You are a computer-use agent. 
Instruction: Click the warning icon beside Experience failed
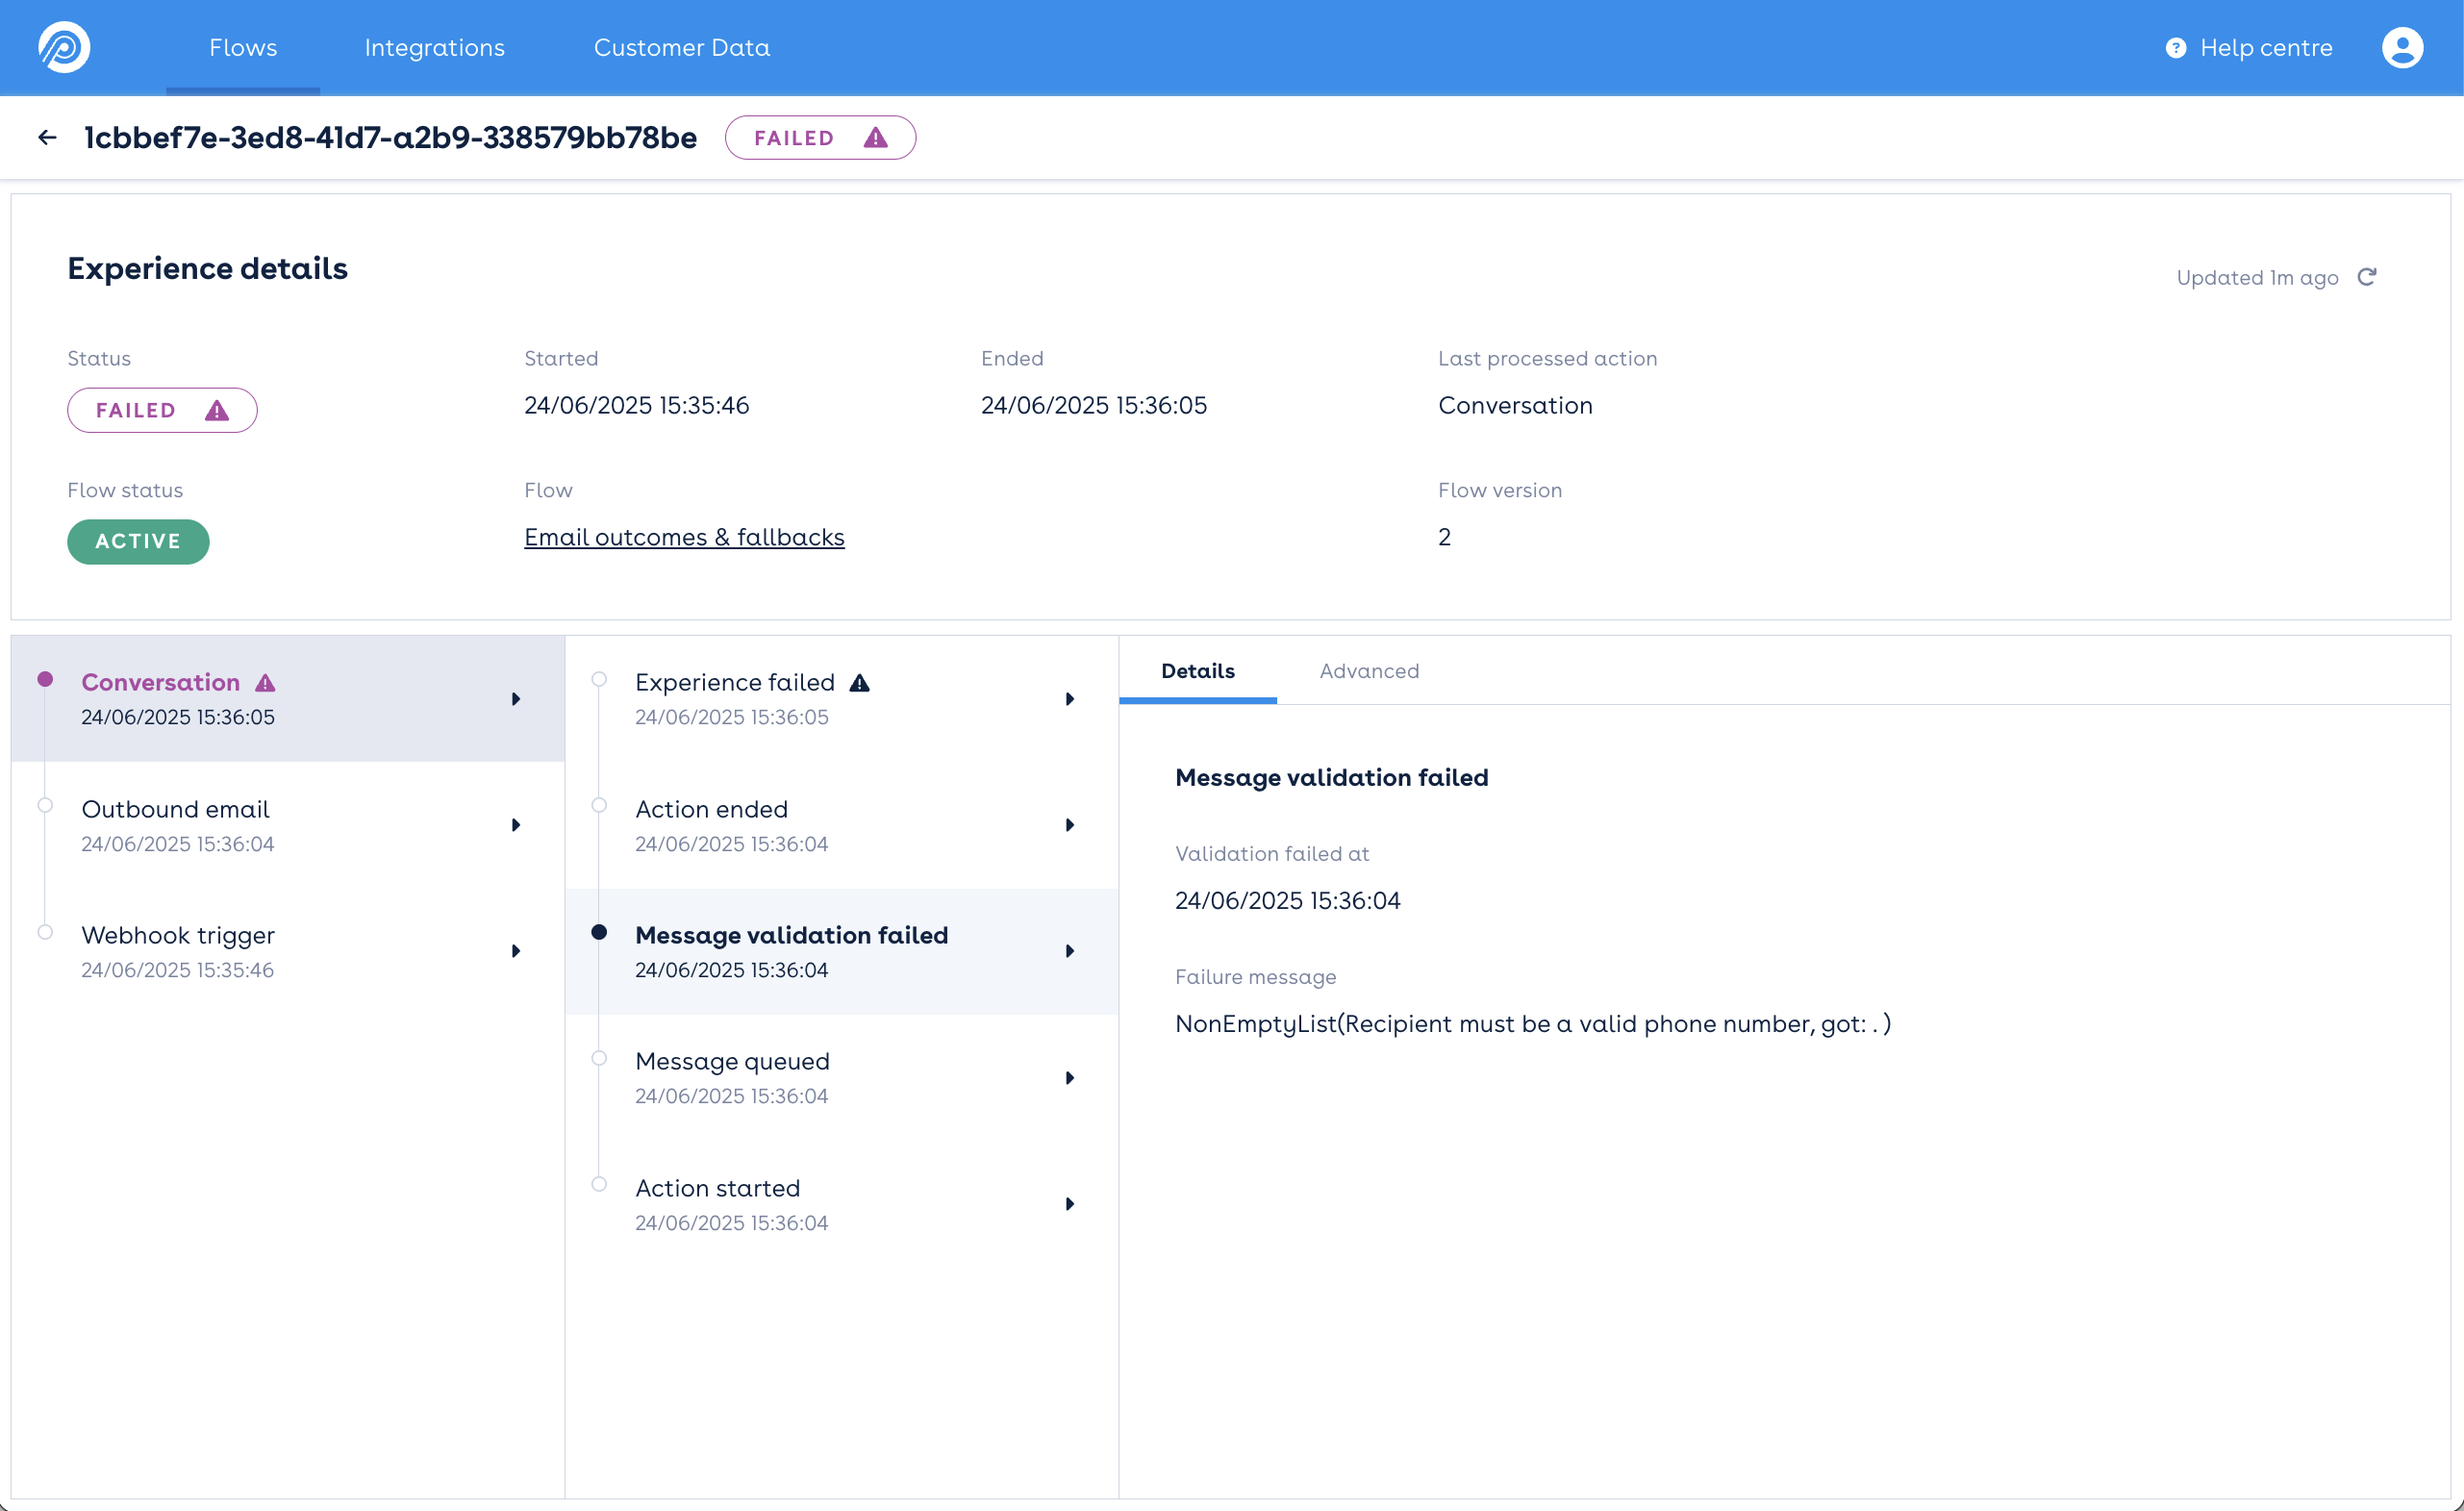[859, 683]
